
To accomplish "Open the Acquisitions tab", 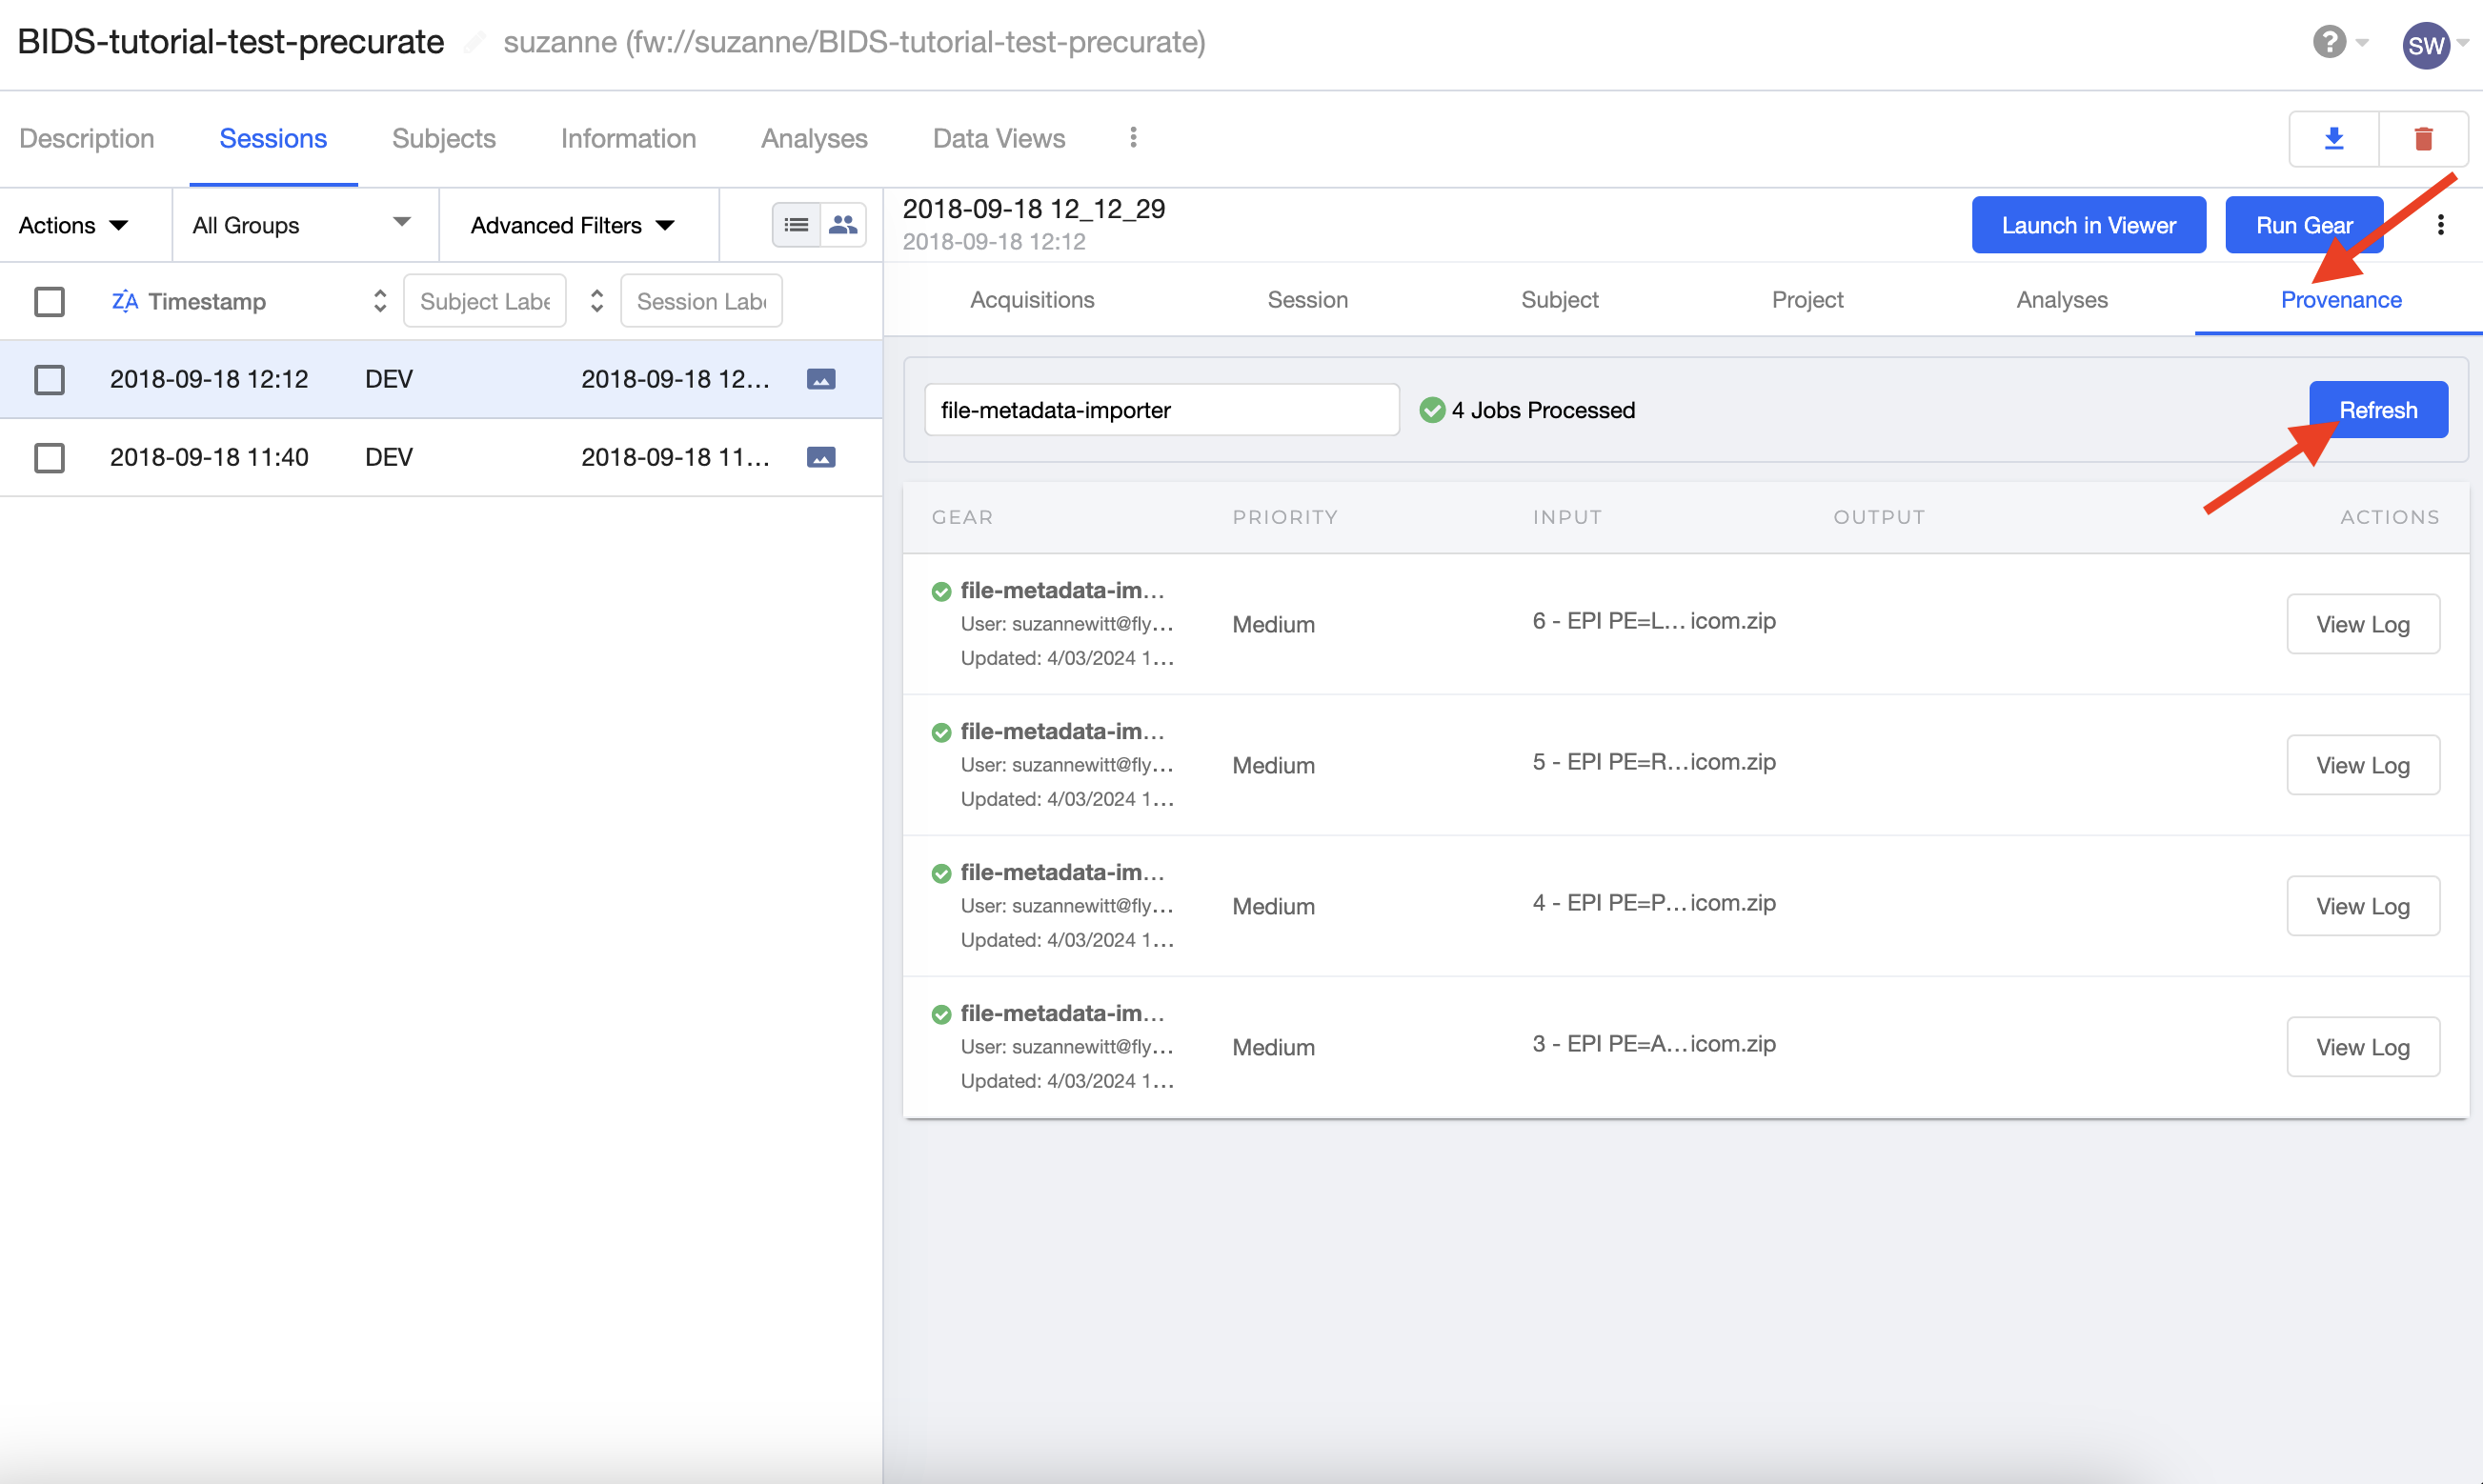I will point(1032,299).
